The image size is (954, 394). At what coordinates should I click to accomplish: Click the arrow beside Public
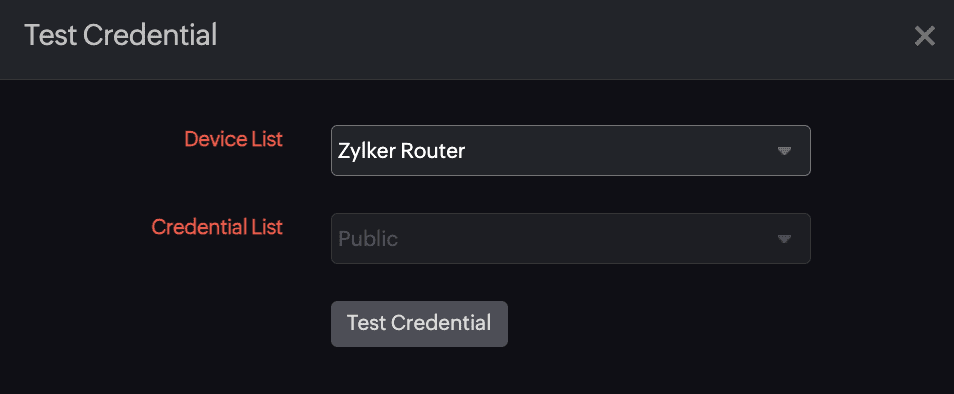tap(784, 239)
